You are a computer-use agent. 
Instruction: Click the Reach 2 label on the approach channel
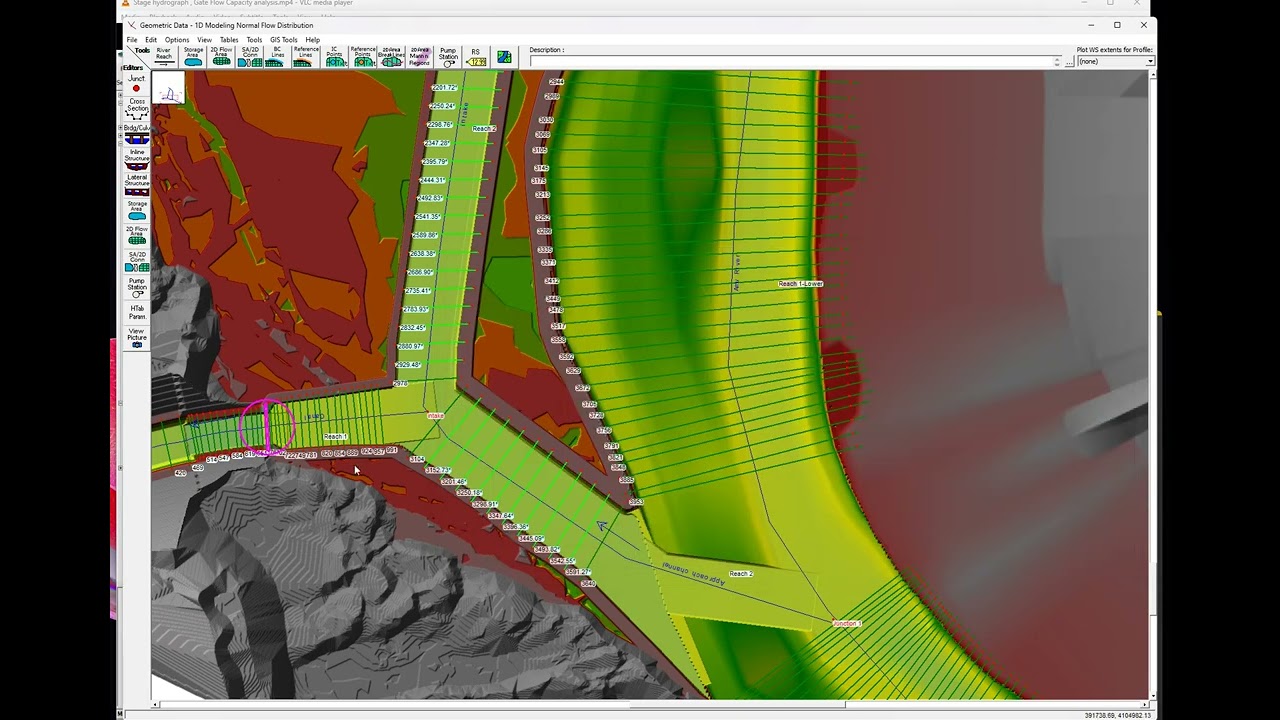pos(741,574)
